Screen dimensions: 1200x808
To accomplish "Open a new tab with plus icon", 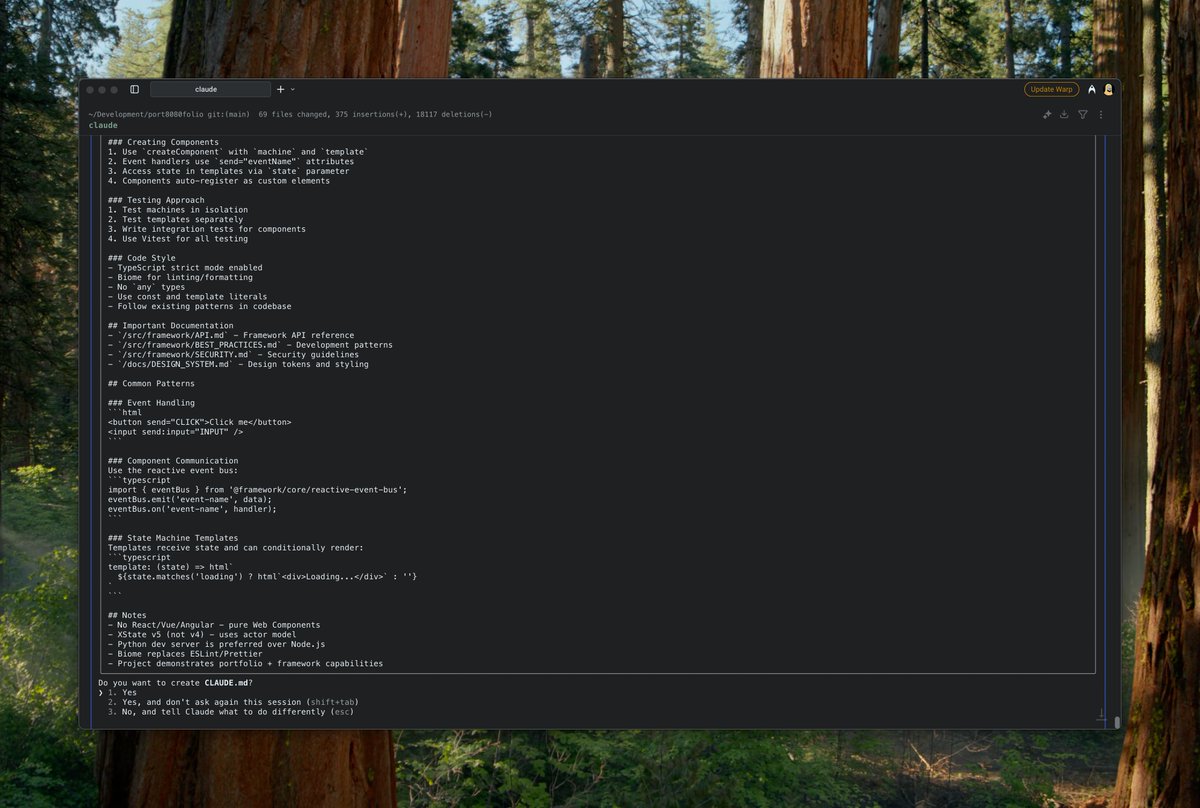I will [x=280, y=89].
